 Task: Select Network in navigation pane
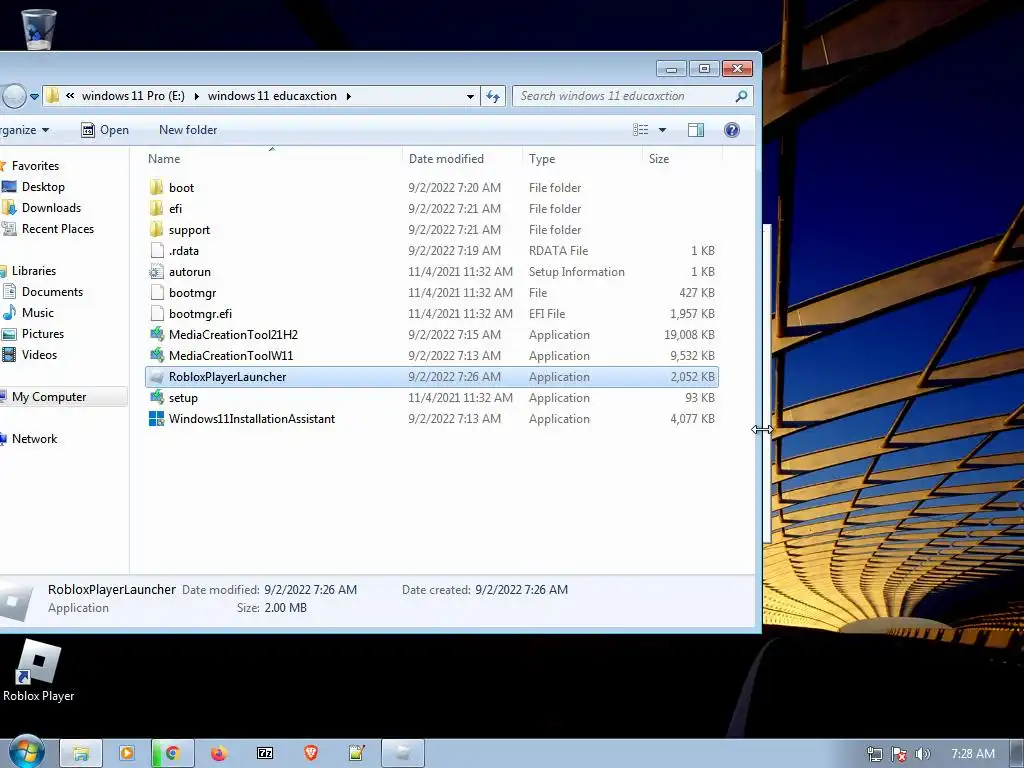pos(34,439)
